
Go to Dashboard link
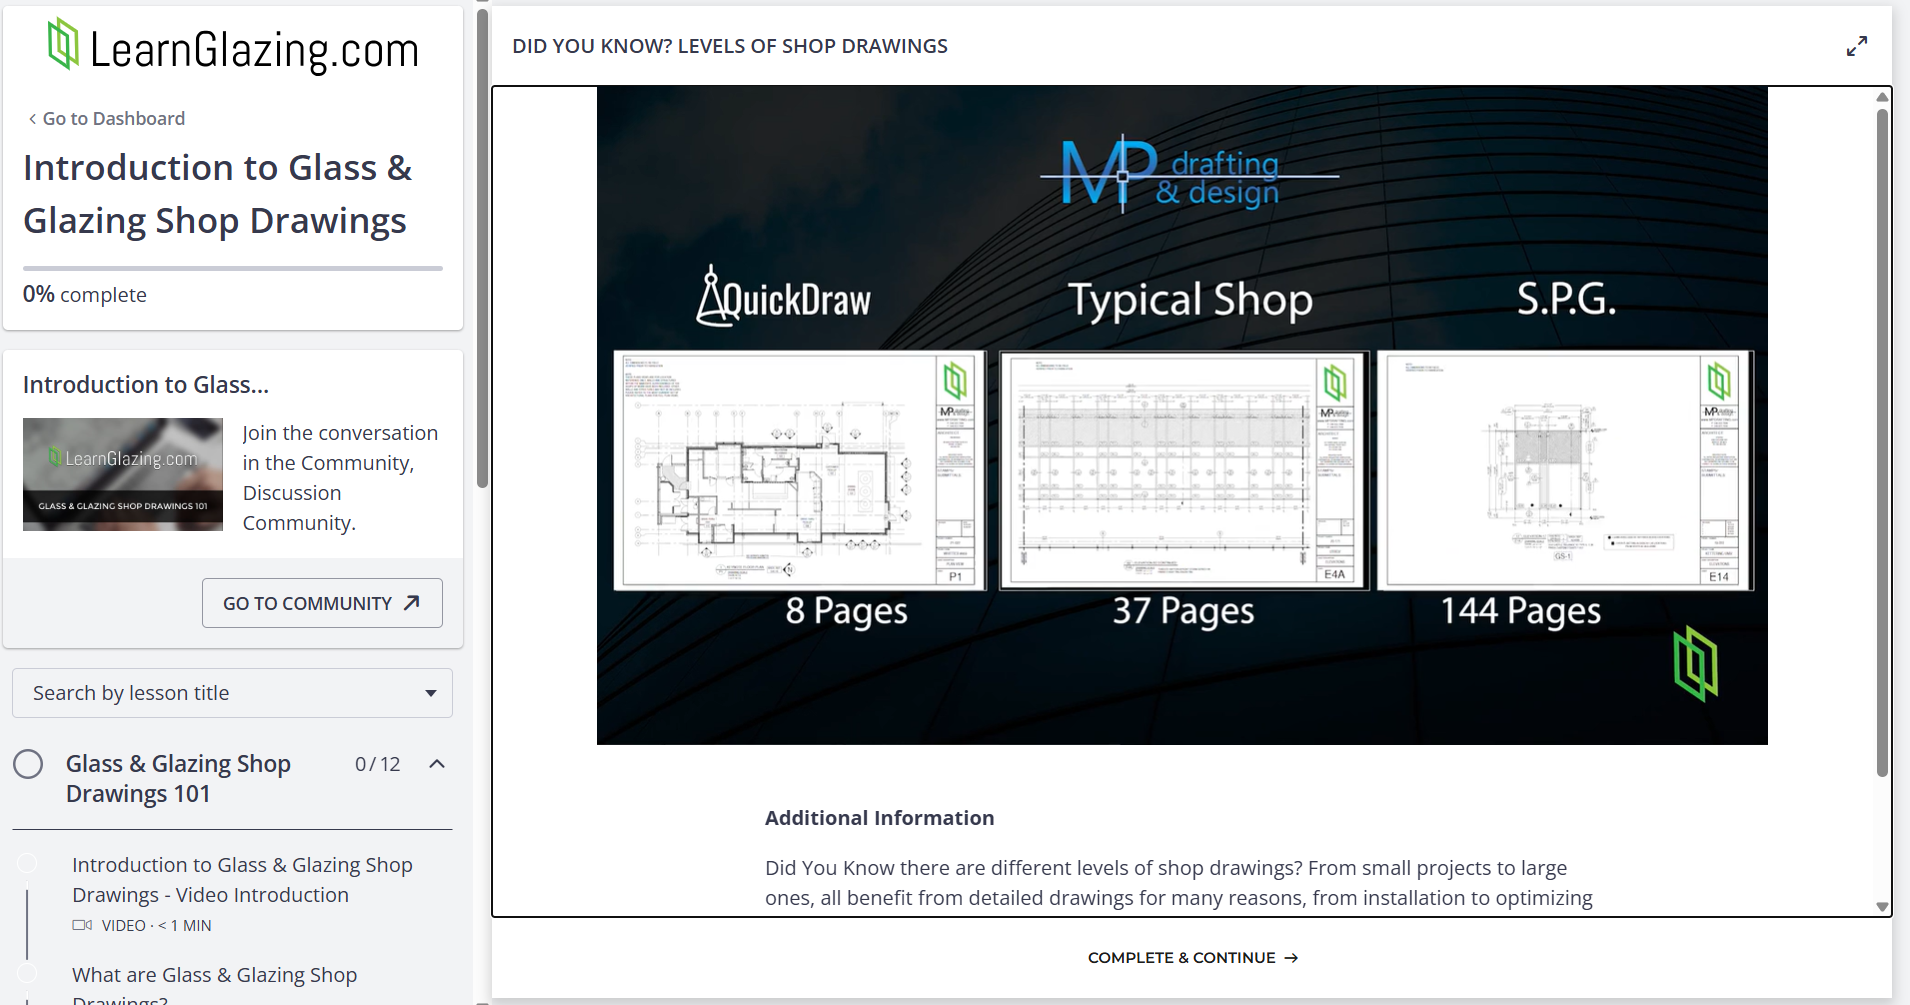[113, 119]
